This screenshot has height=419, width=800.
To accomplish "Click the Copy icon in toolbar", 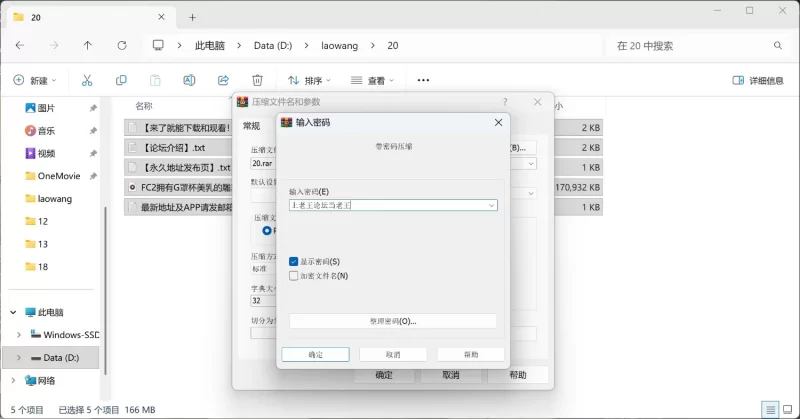I will click(121, 80).
